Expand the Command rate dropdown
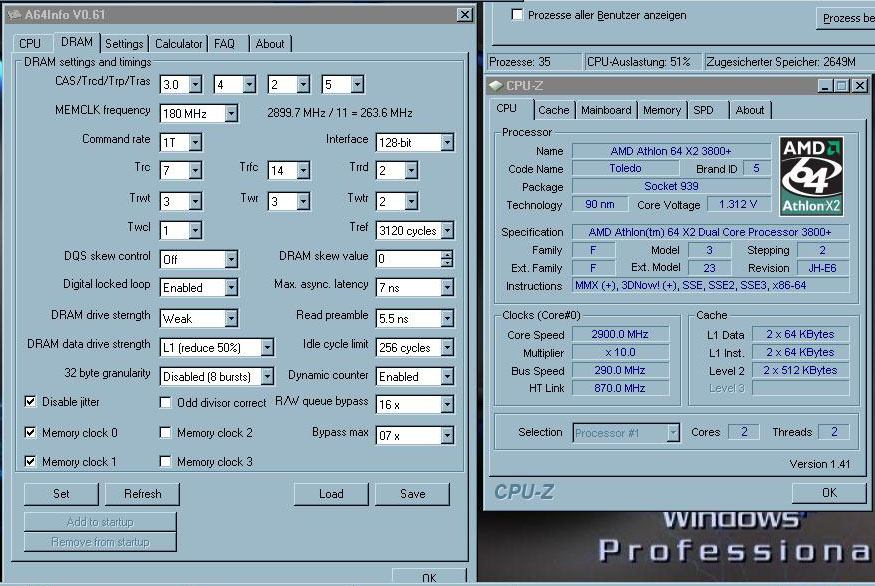The width and height of the screenshot is (875, 586). 195,142
